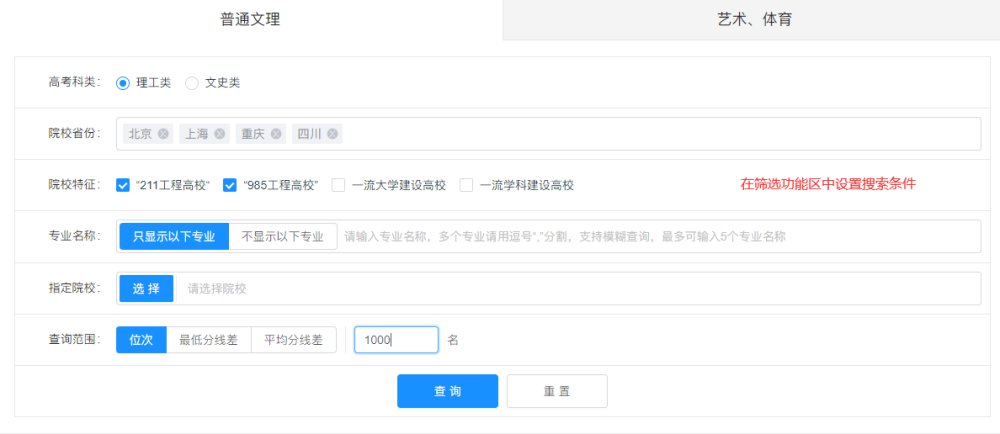This screenshot has width=1000, height=434.
Task: Remove the 四川 province tag
Action: point(332,134)
